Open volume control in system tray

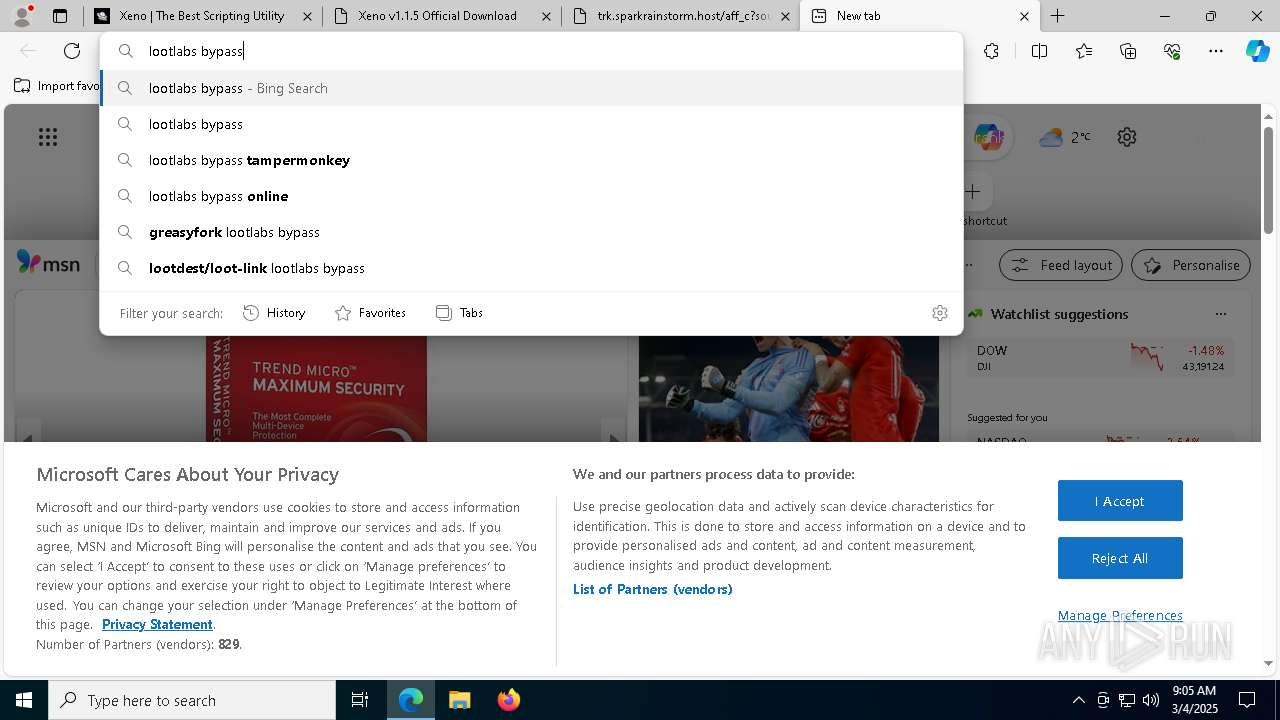click(1151, 700)
